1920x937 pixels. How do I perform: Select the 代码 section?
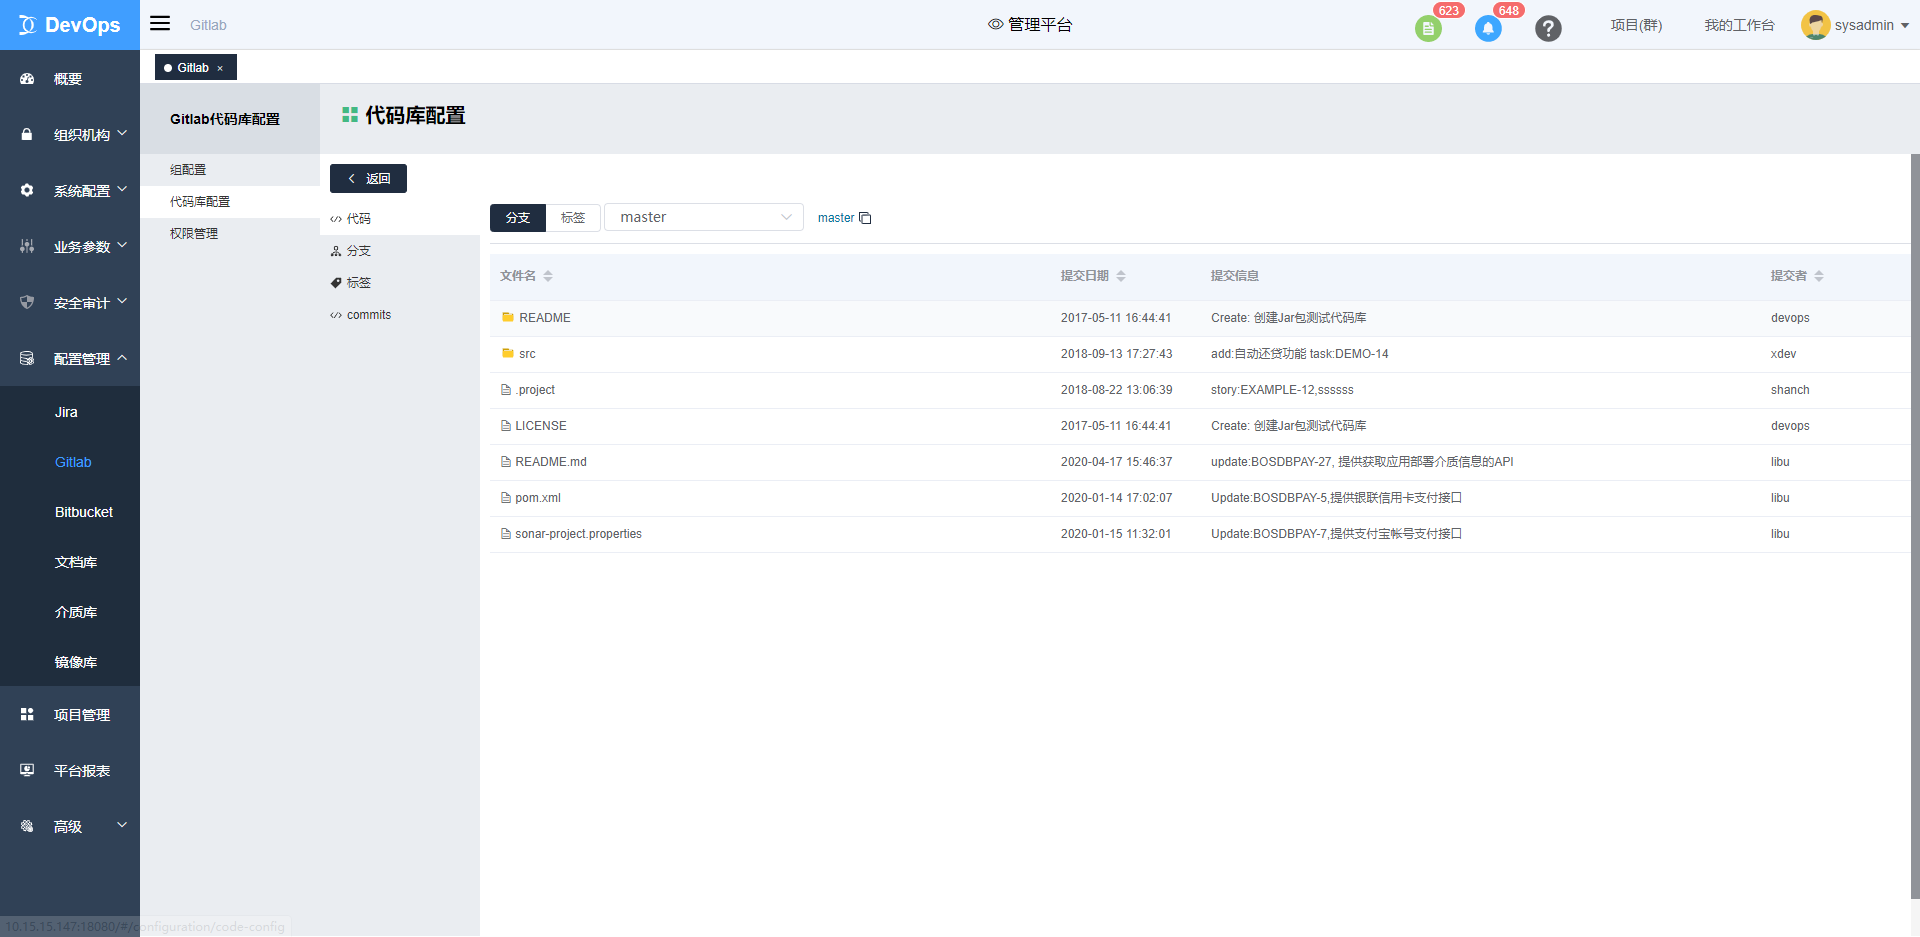[x=400, y=219]
